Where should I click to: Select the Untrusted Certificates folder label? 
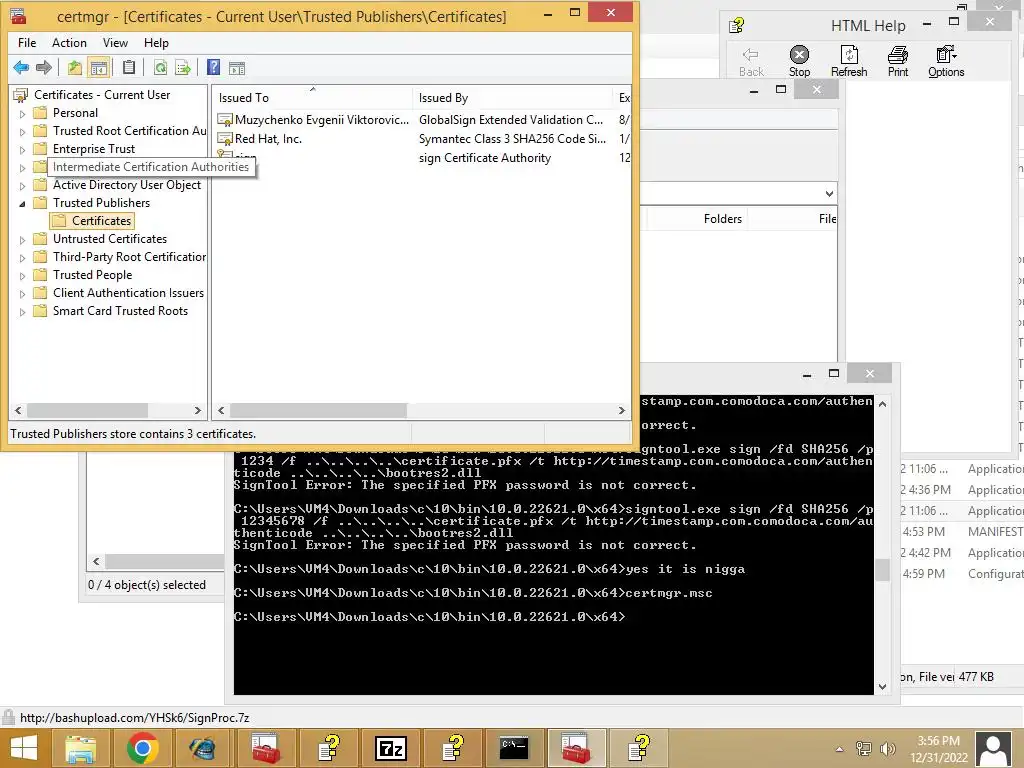click(x=110, y=239)
